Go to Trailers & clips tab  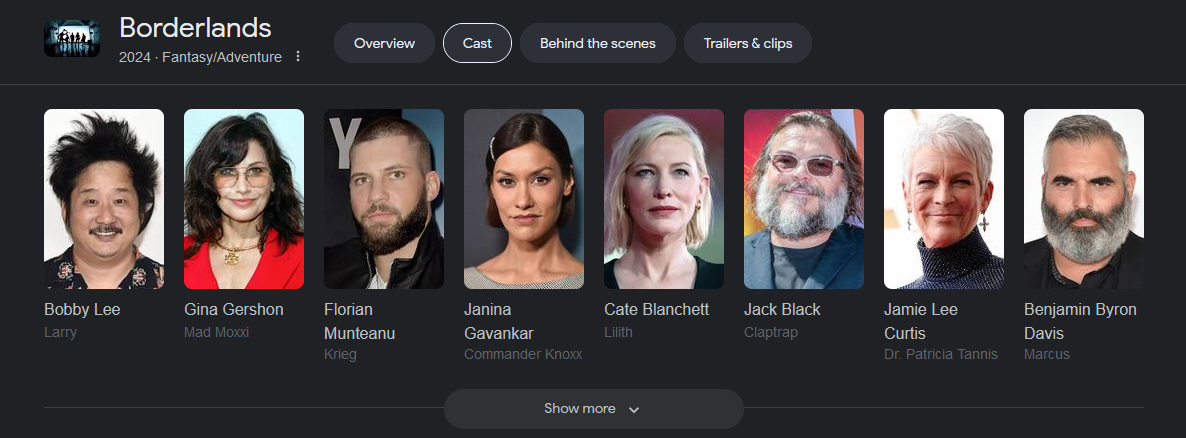[x=748, y=43]
